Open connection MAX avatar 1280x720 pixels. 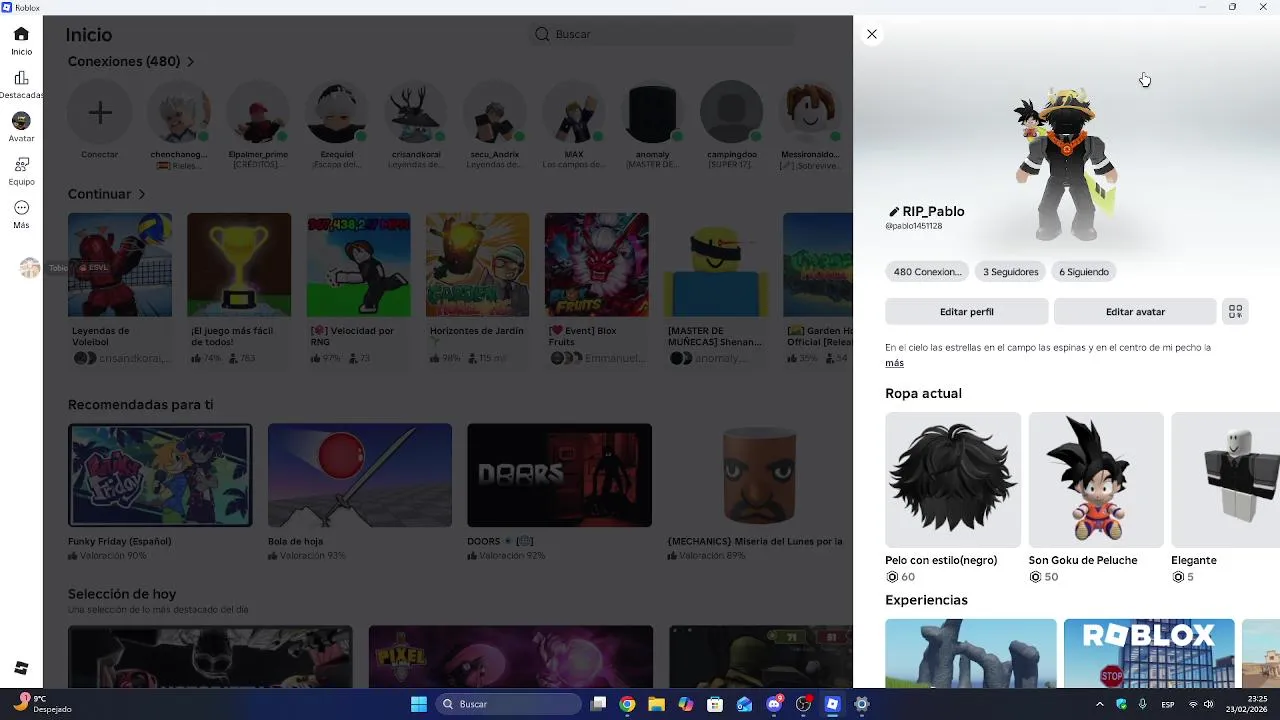click(574, 112)
